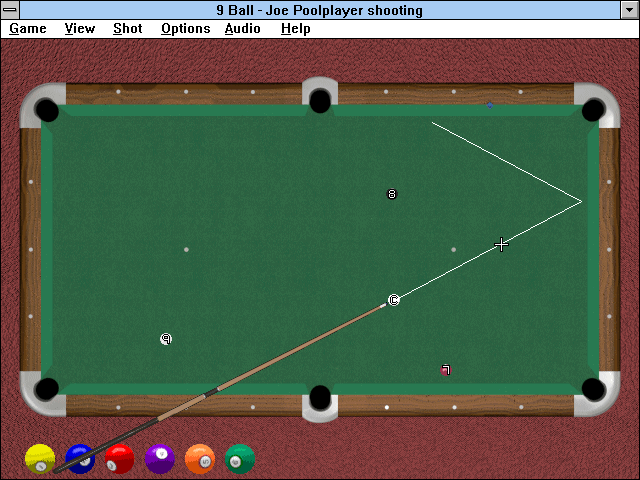Open the Help menu
The height and width of the screenshot is (480, 640).
click(296, 29)
